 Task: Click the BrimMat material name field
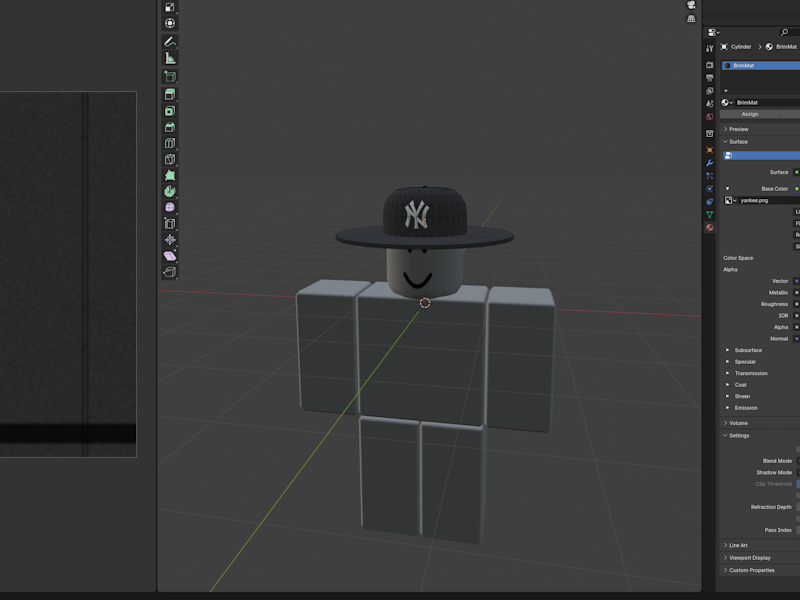[767, 103]
